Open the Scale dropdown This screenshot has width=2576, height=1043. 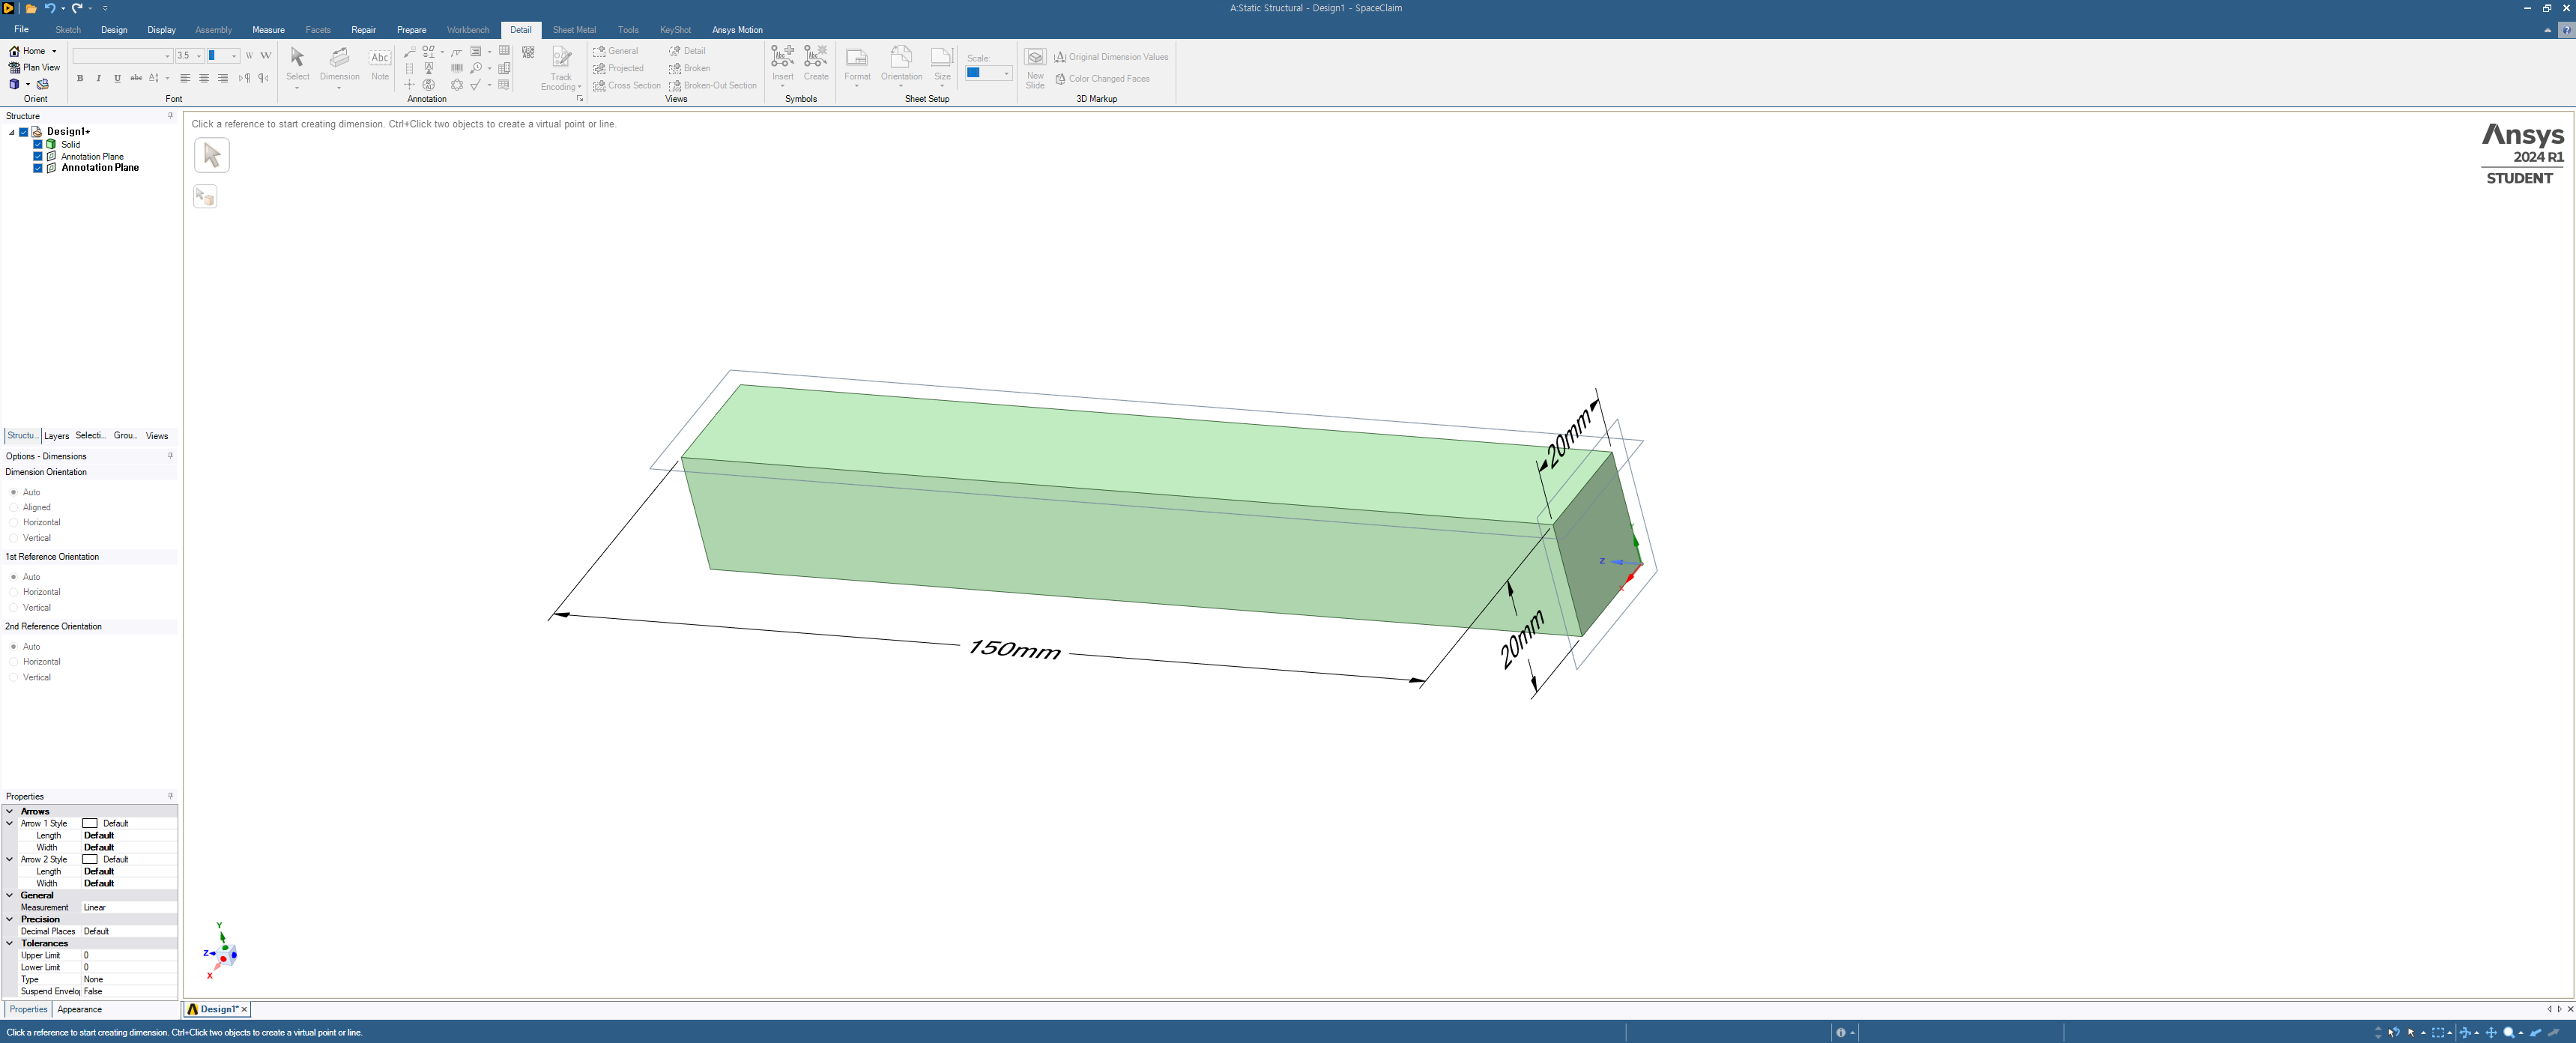click(1006, 73)
